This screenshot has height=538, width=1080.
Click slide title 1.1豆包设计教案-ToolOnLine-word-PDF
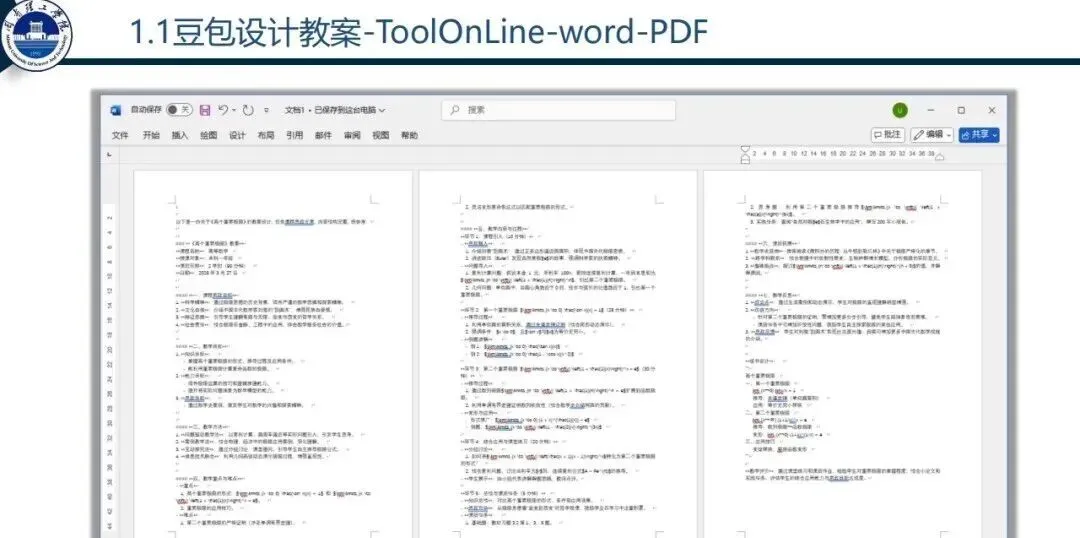pos(419,33)
